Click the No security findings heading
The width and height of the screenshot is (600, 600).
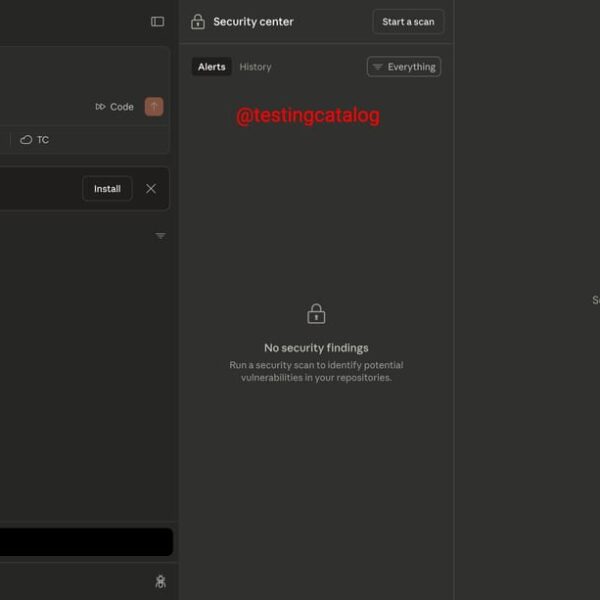coord(316,348)
